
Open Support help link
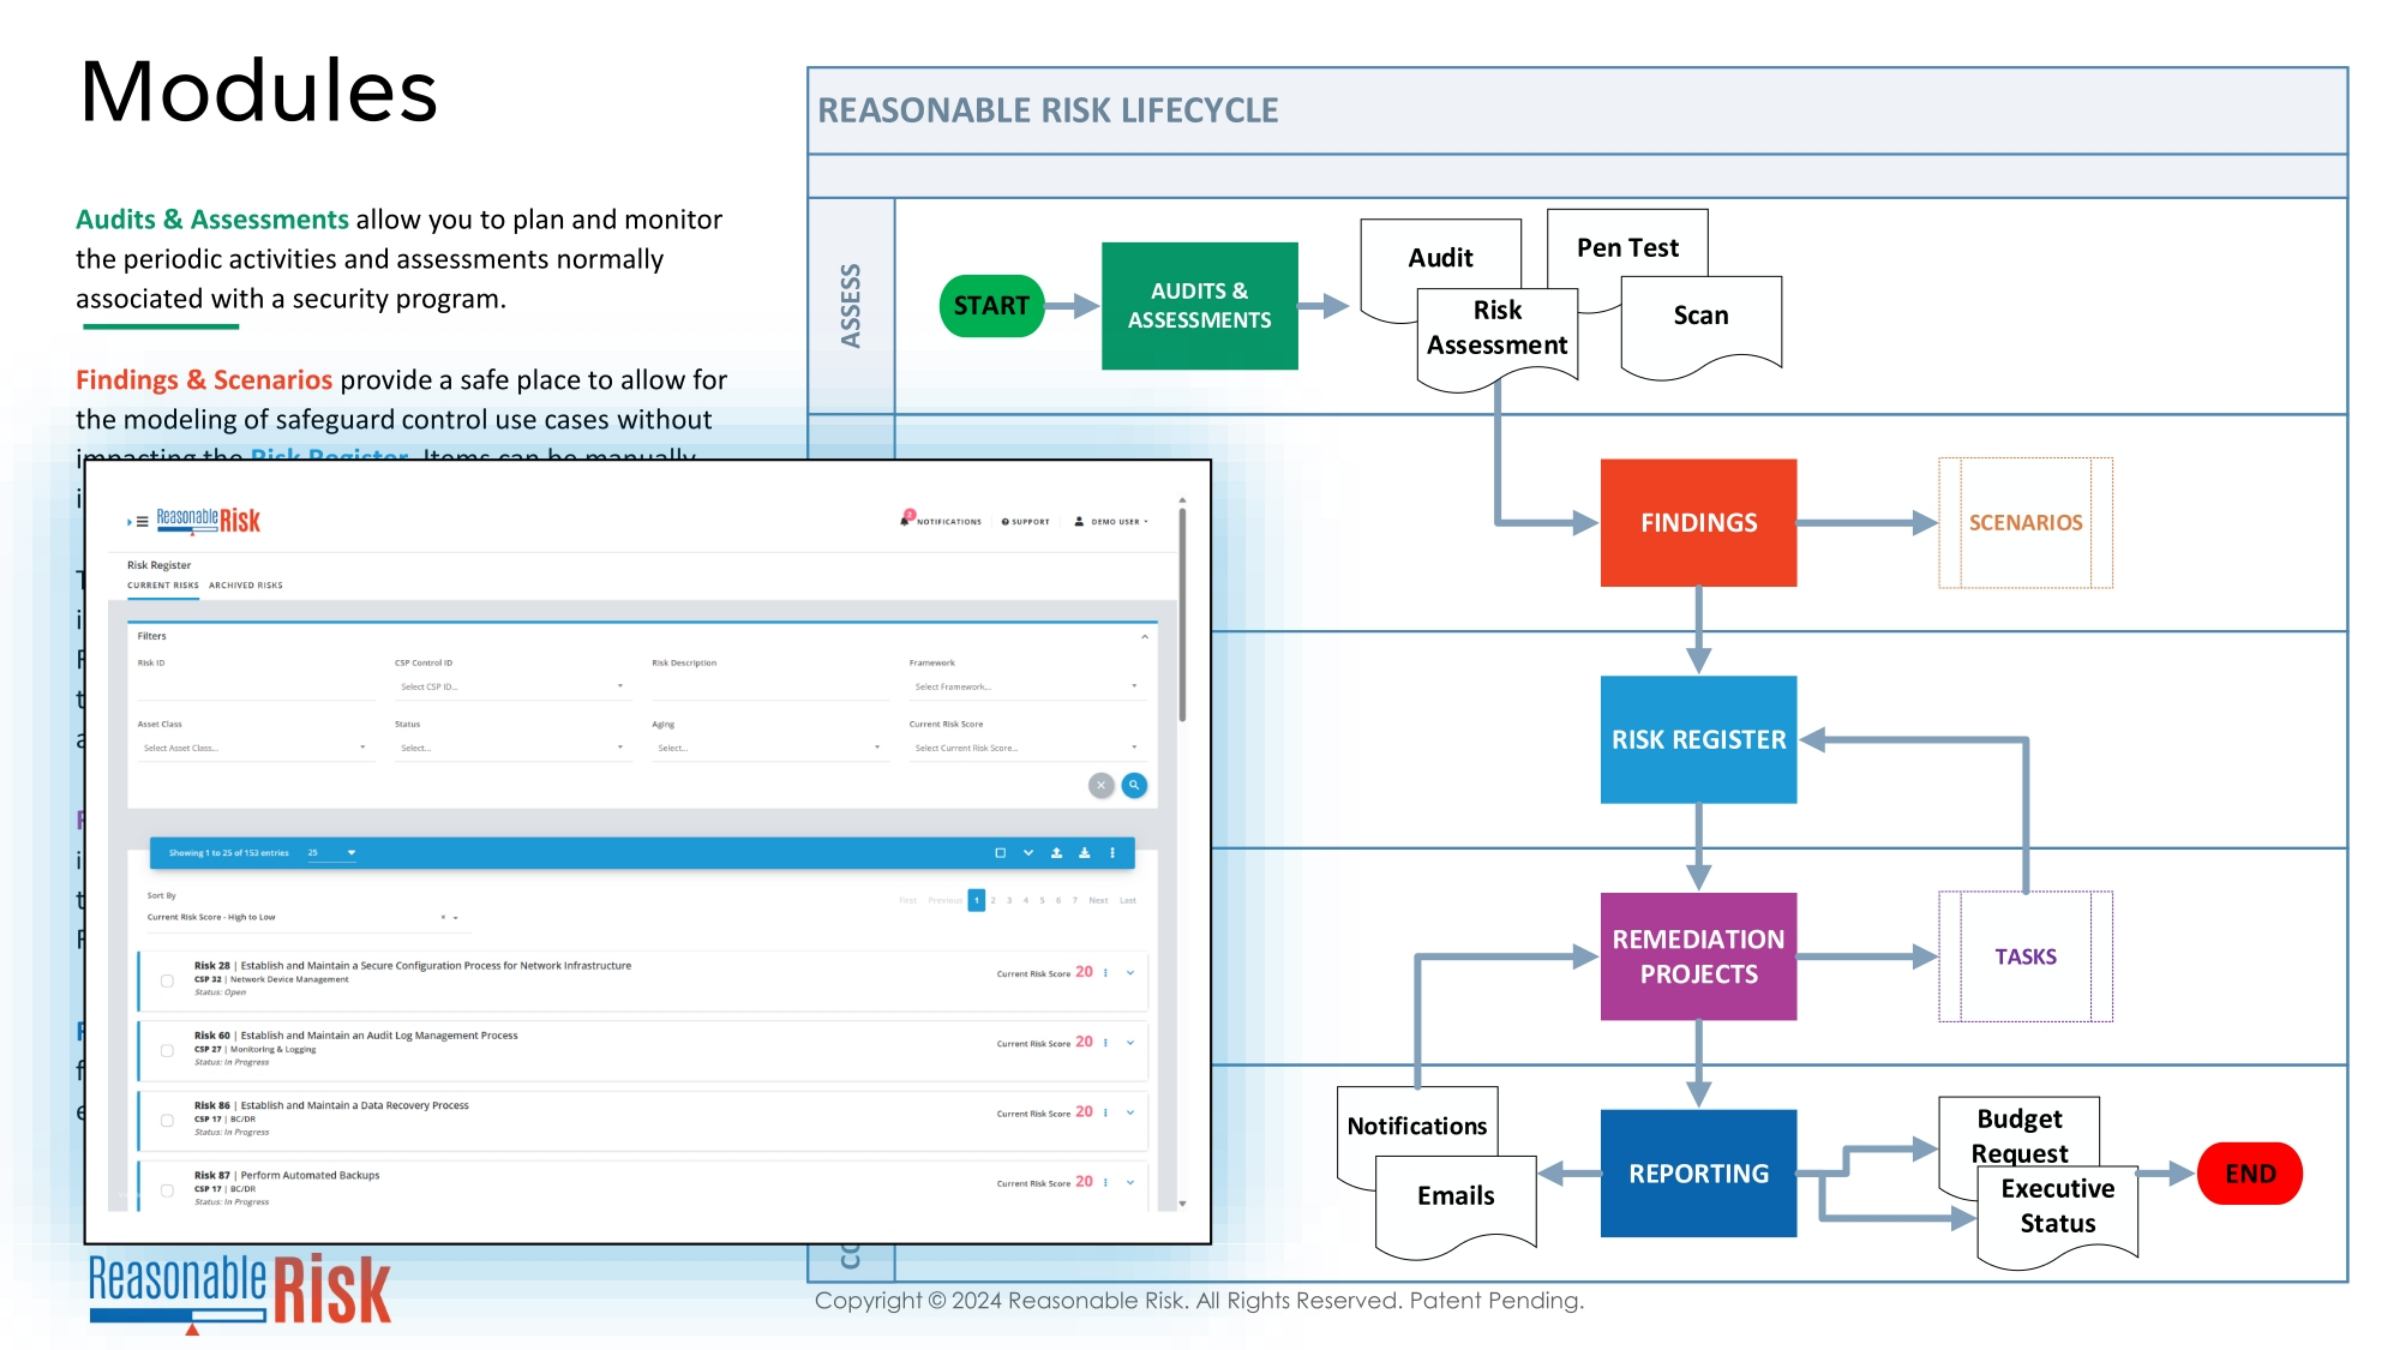click(1025, 521)
